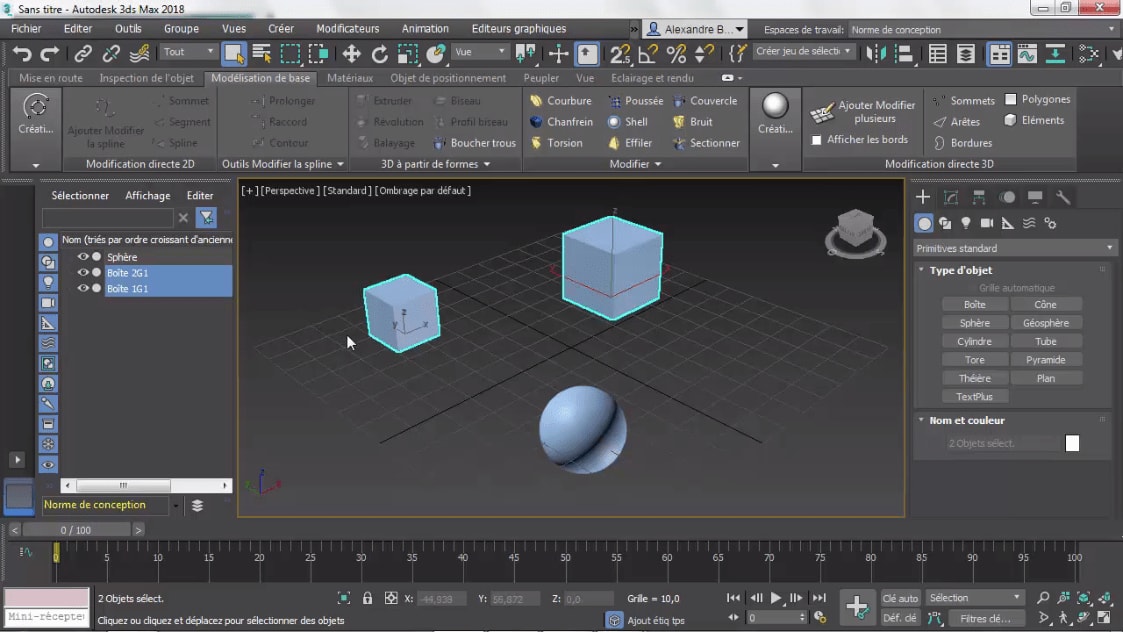Toggle Sommets sub-object mode
The image size is (1123, 632).
(x=964, y=101)
